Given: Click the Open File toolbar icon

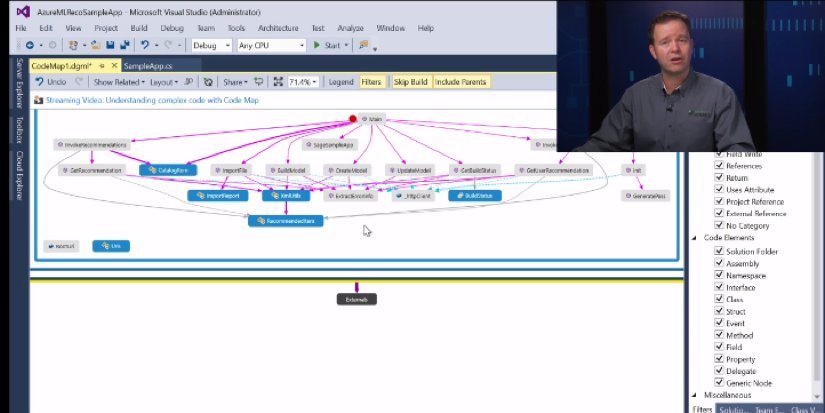Looking at the screenshot, I should pyautogui.click(x=96, y=45).
